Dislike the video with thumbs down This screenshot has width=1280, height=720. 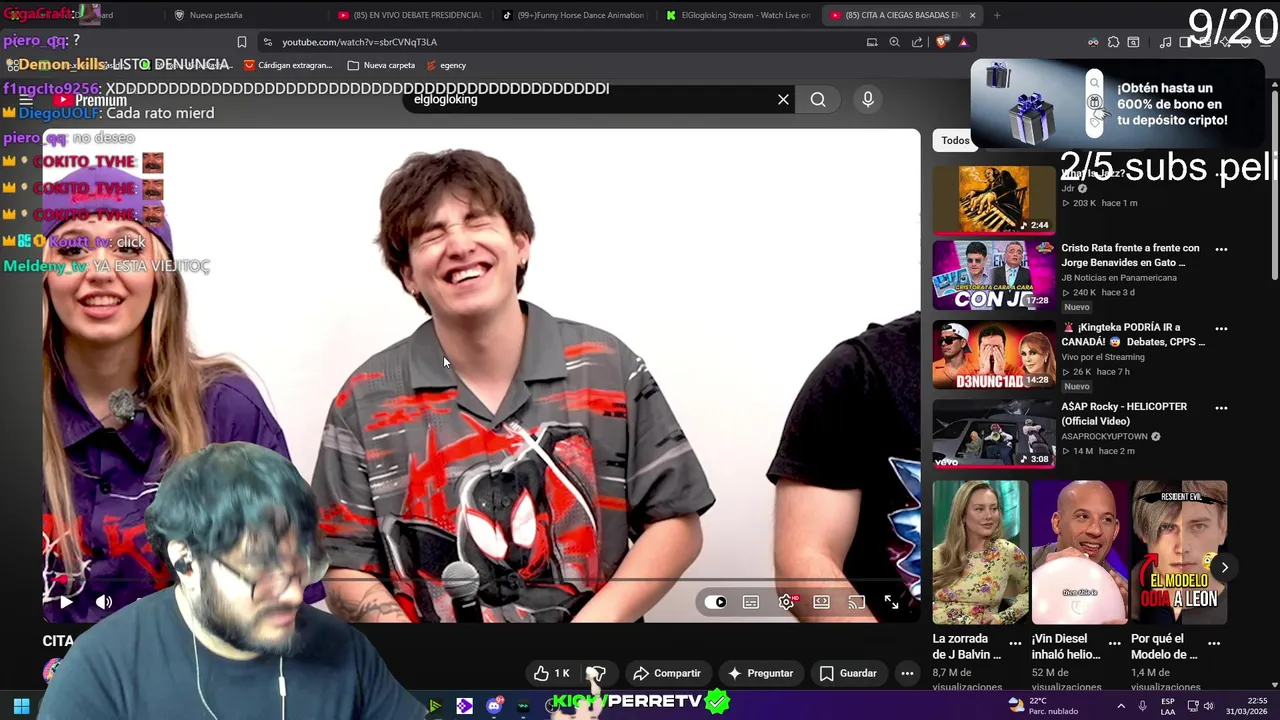click(x=596, y=673)
